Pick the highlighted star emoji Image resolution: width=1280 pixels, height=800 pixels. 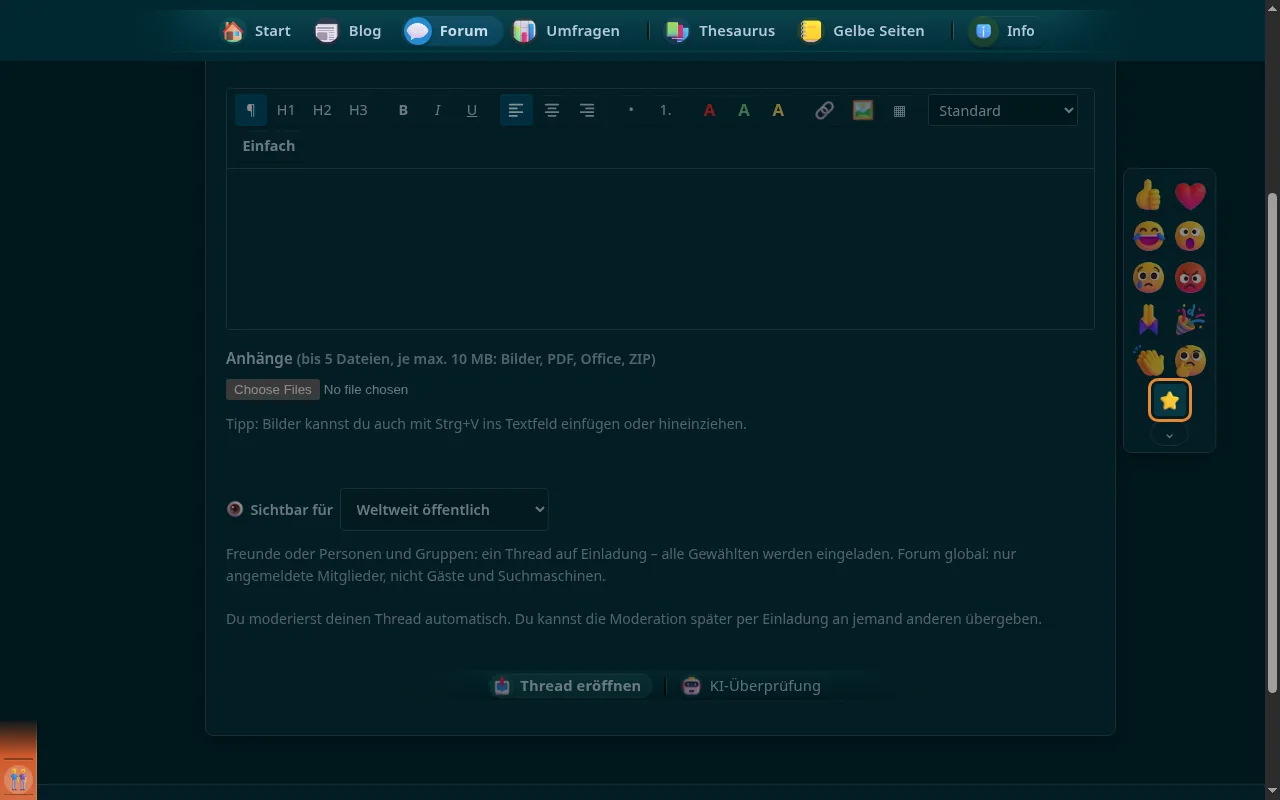pyautogui.click(x=1169, y=401)
